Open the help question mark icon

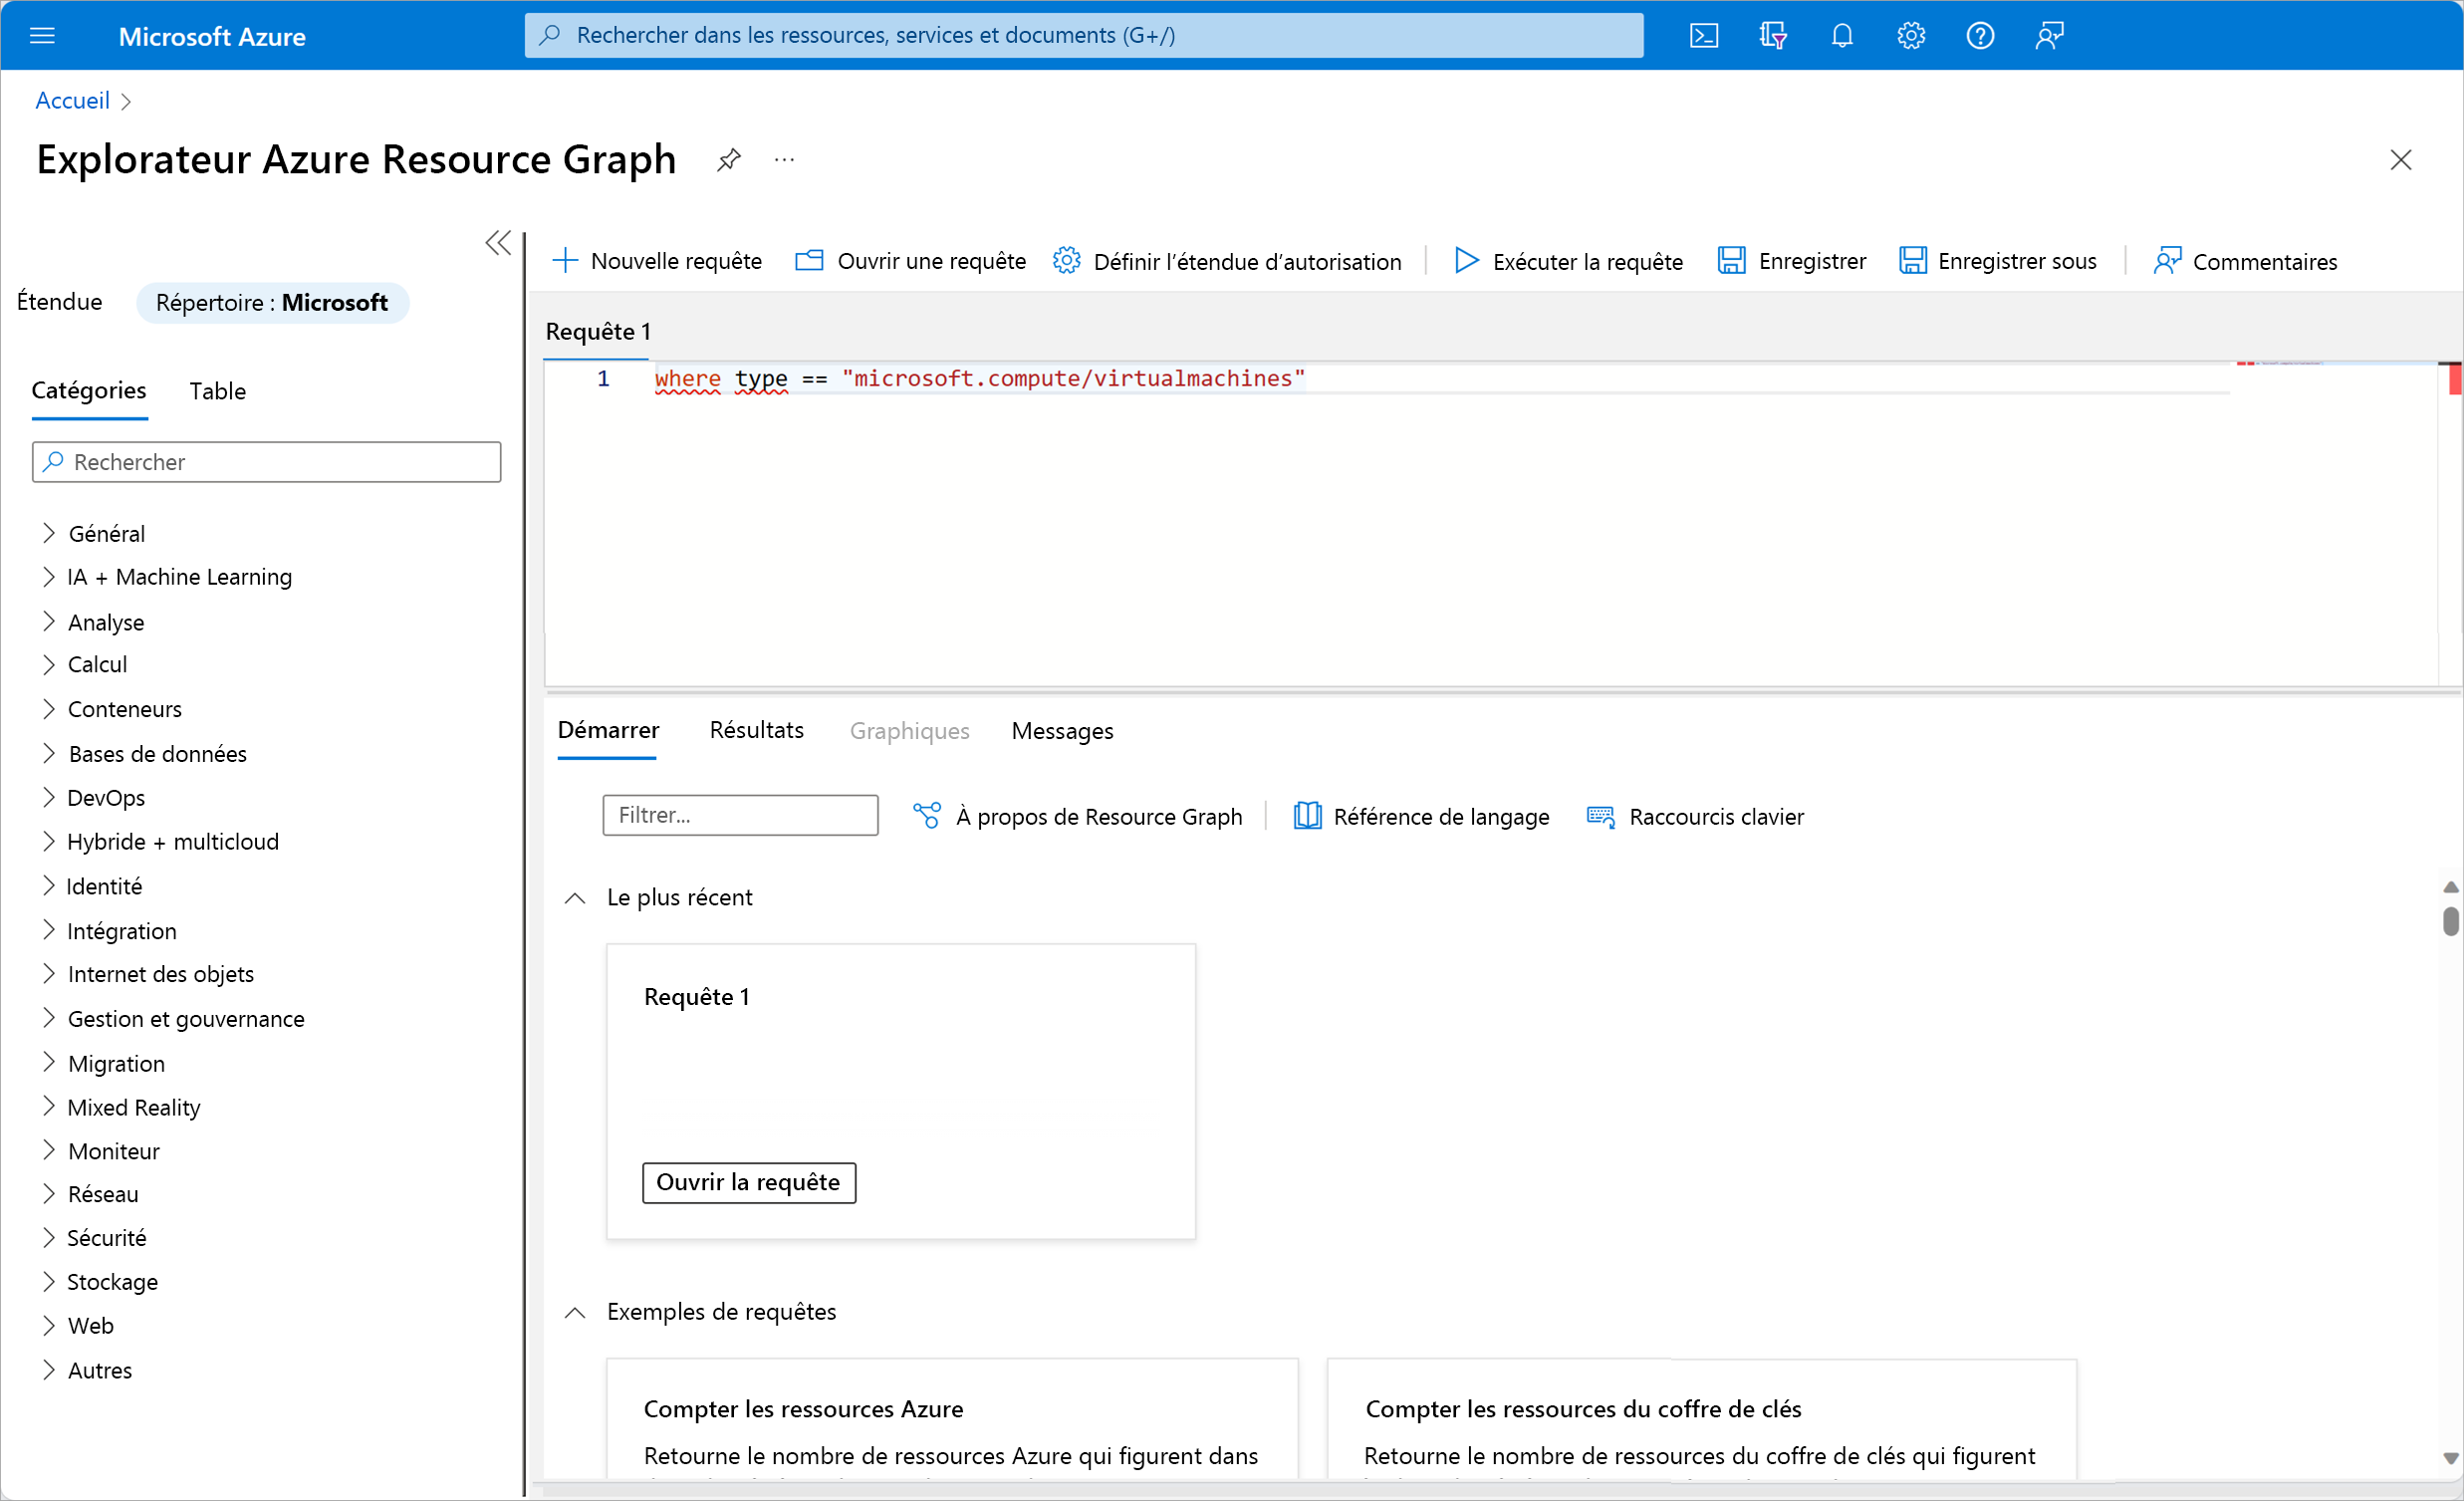tap(1979, 36)
